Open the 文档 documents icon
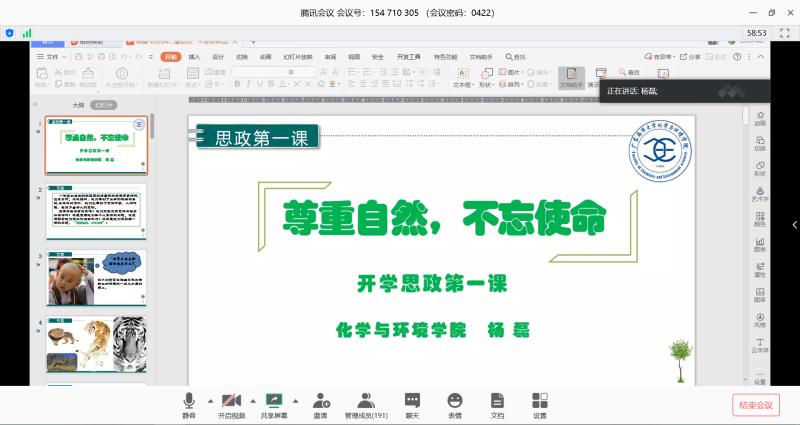 (497, 402)
